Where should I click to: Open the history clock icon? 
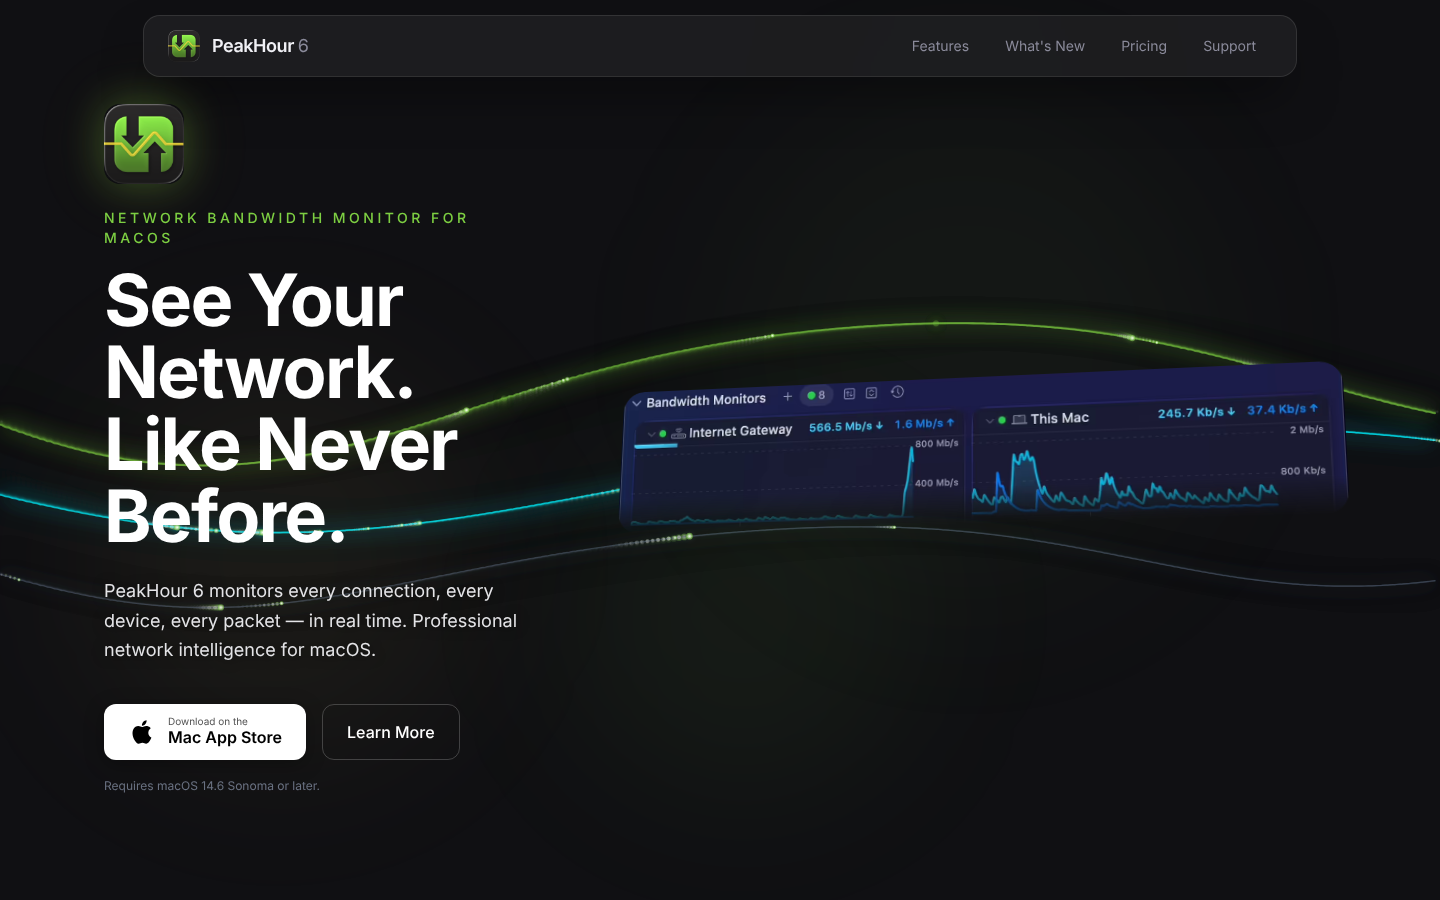(897, 392)
